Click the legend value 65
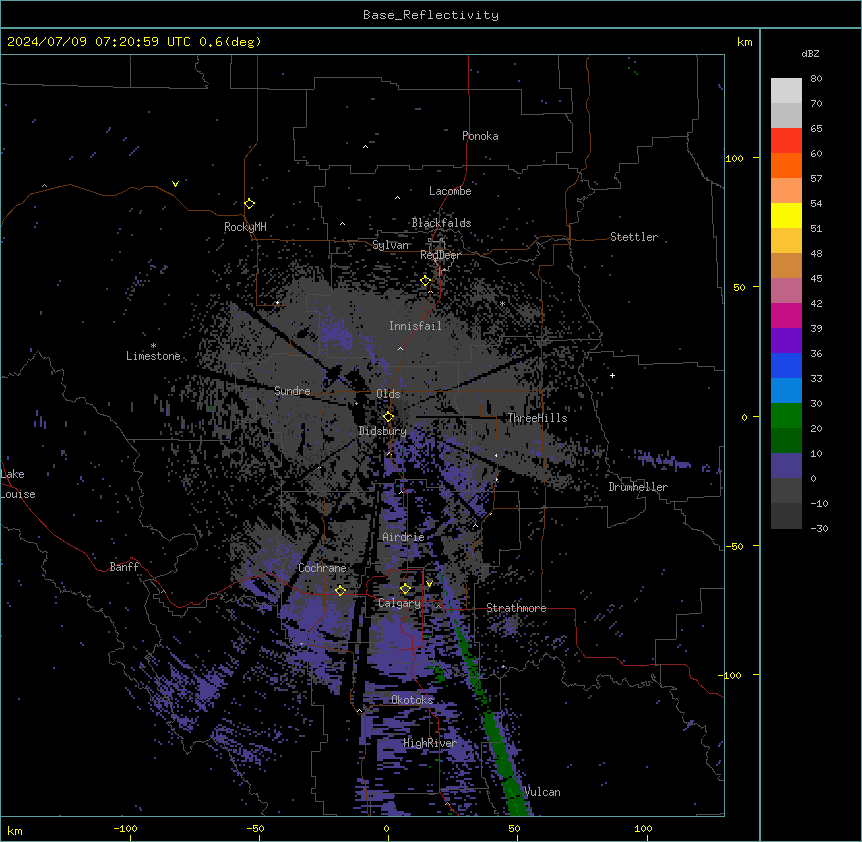Screen dimensions: 862x842 coord(816,128)
